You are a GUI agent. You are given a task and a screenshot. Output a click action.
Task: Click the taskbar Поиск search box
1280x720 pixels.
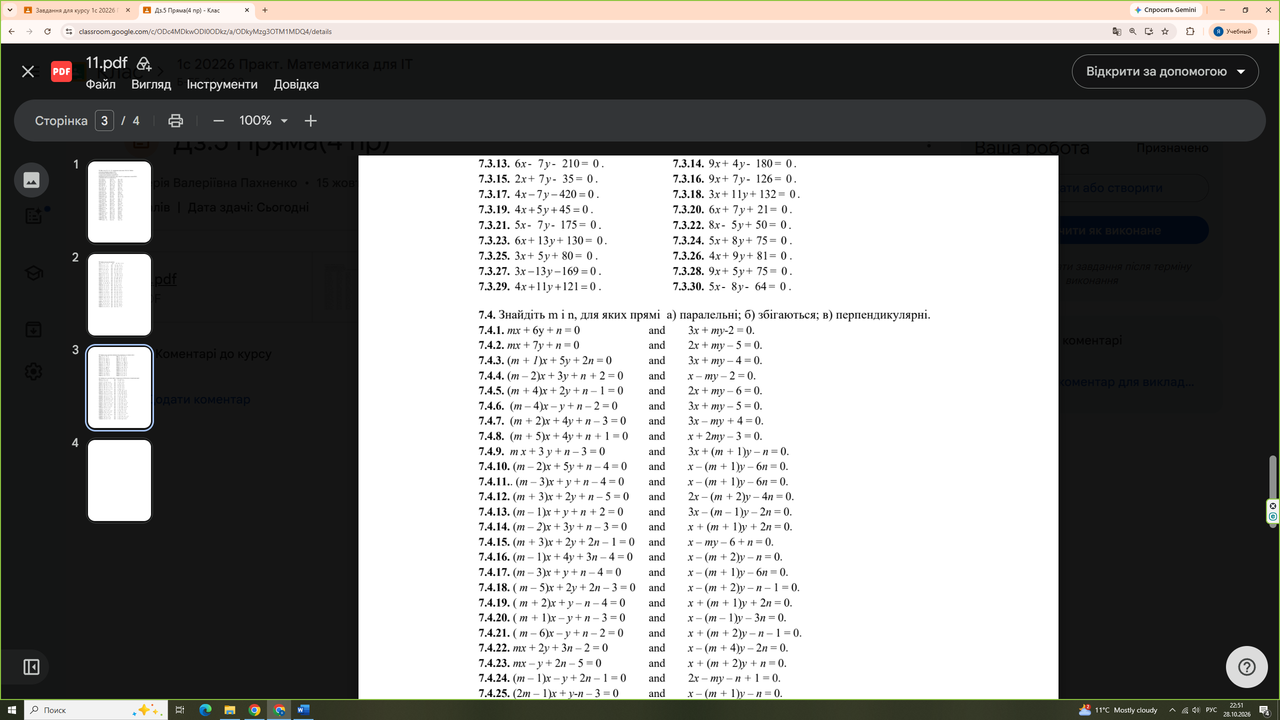94,710
